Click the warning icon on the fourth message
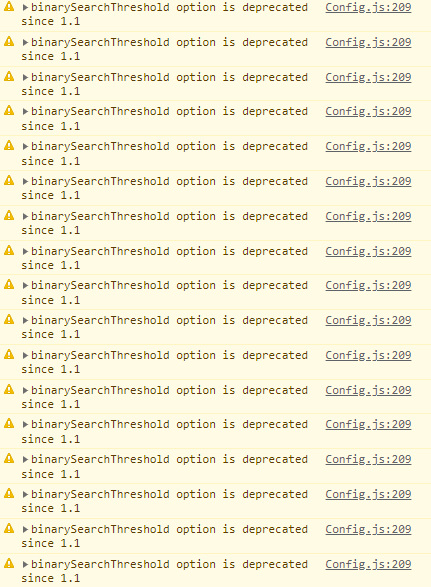Viewport: 431px width, 587px height. pyautogui.click(x=9, y=110)
